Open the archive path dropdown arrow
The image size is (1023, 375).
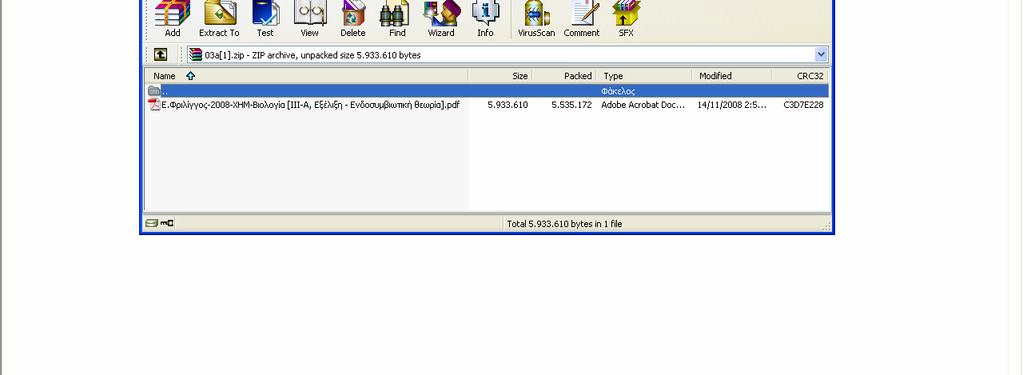pyautogui.click(x=821, y=55)
